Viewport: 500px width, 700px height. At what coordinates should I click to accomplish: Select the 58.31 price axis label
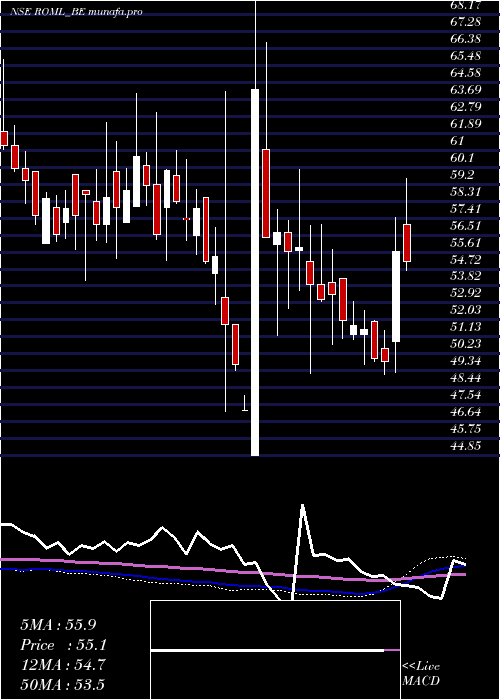tap(466, 192)
